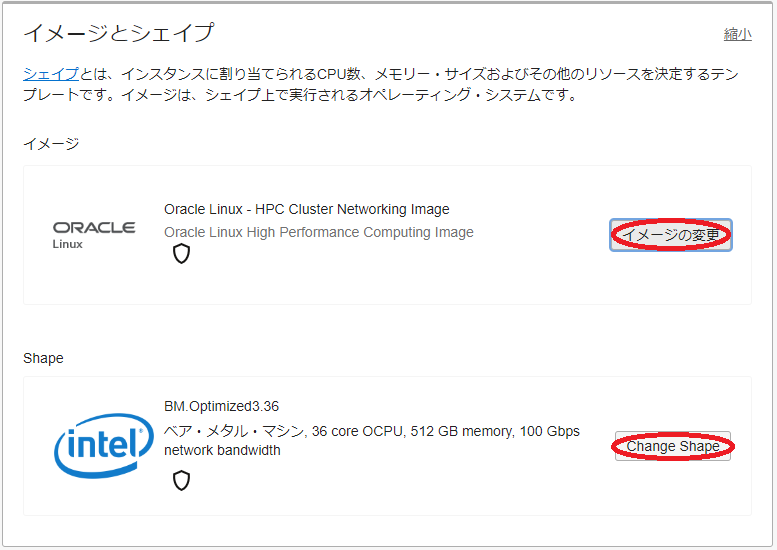Click the "Linux" text beneath the Oracle wordmark
The image size is (777, 550).
68,244
